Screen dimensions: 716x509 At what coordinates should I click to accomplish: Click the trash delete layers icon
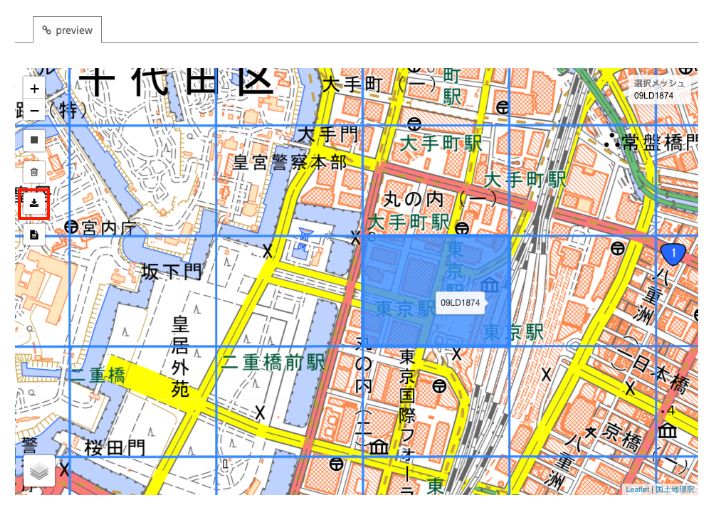click(x=34, y=172)
